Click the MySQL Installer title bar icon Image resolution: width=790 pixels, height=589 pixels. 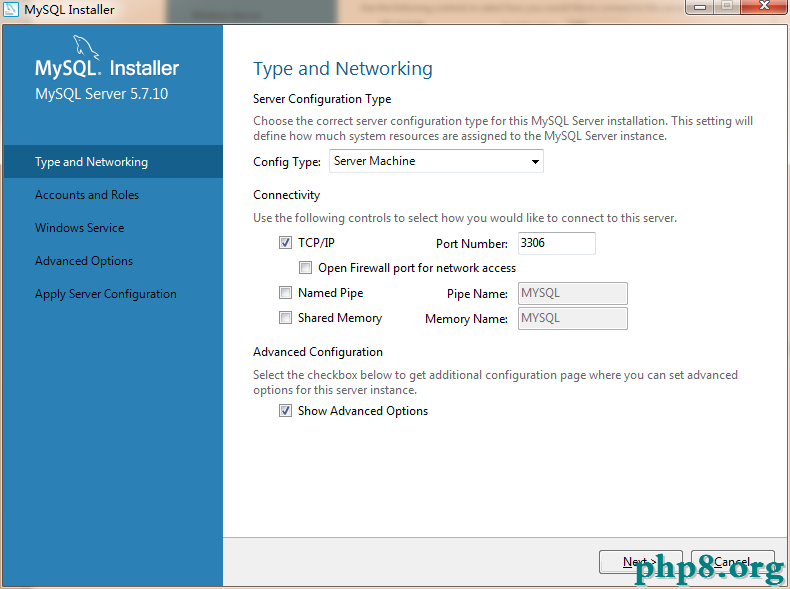[11, 9]
